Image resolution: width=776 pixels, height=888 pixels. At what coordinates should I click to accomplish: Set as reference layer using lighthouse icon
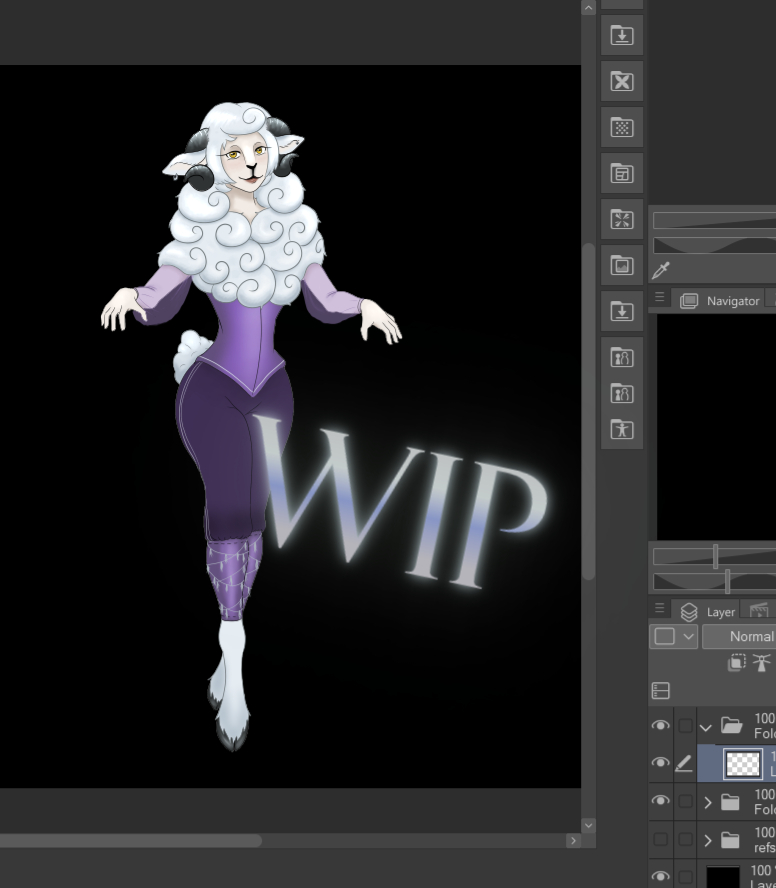762,662
